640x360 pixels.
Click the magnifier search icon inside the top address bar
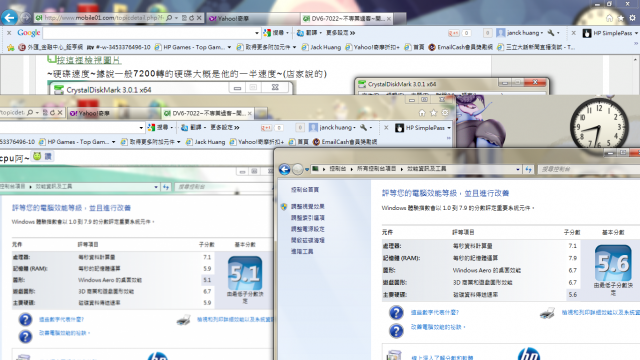click(x=169, y=18)
